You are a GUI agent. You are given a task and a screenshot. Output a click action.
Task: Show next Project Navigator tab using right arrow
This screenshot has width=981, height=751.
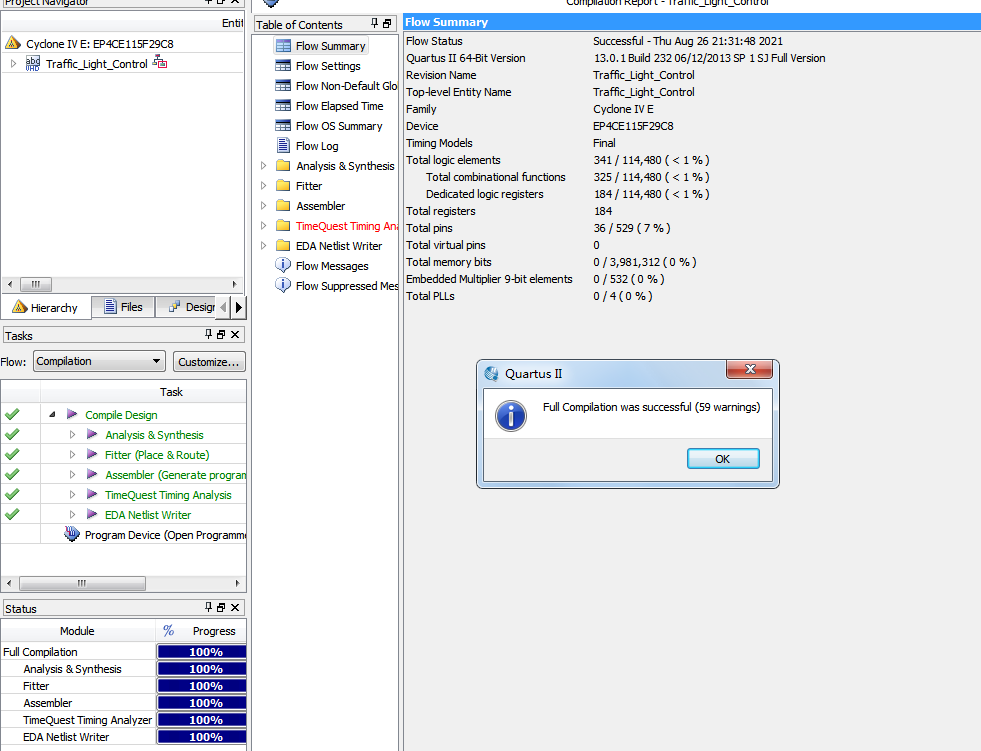click(238, 307)
